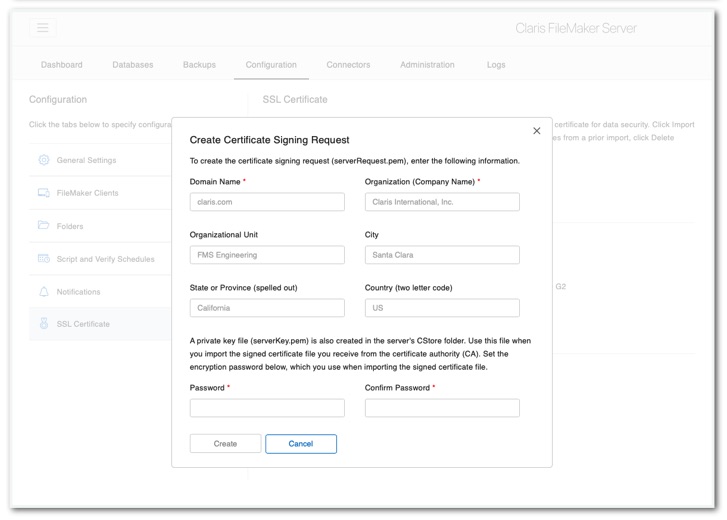This screenshot has height=520, width=727.
Task: Click the Script and Verify Schedules icon
Action: [x=44, y=259]
